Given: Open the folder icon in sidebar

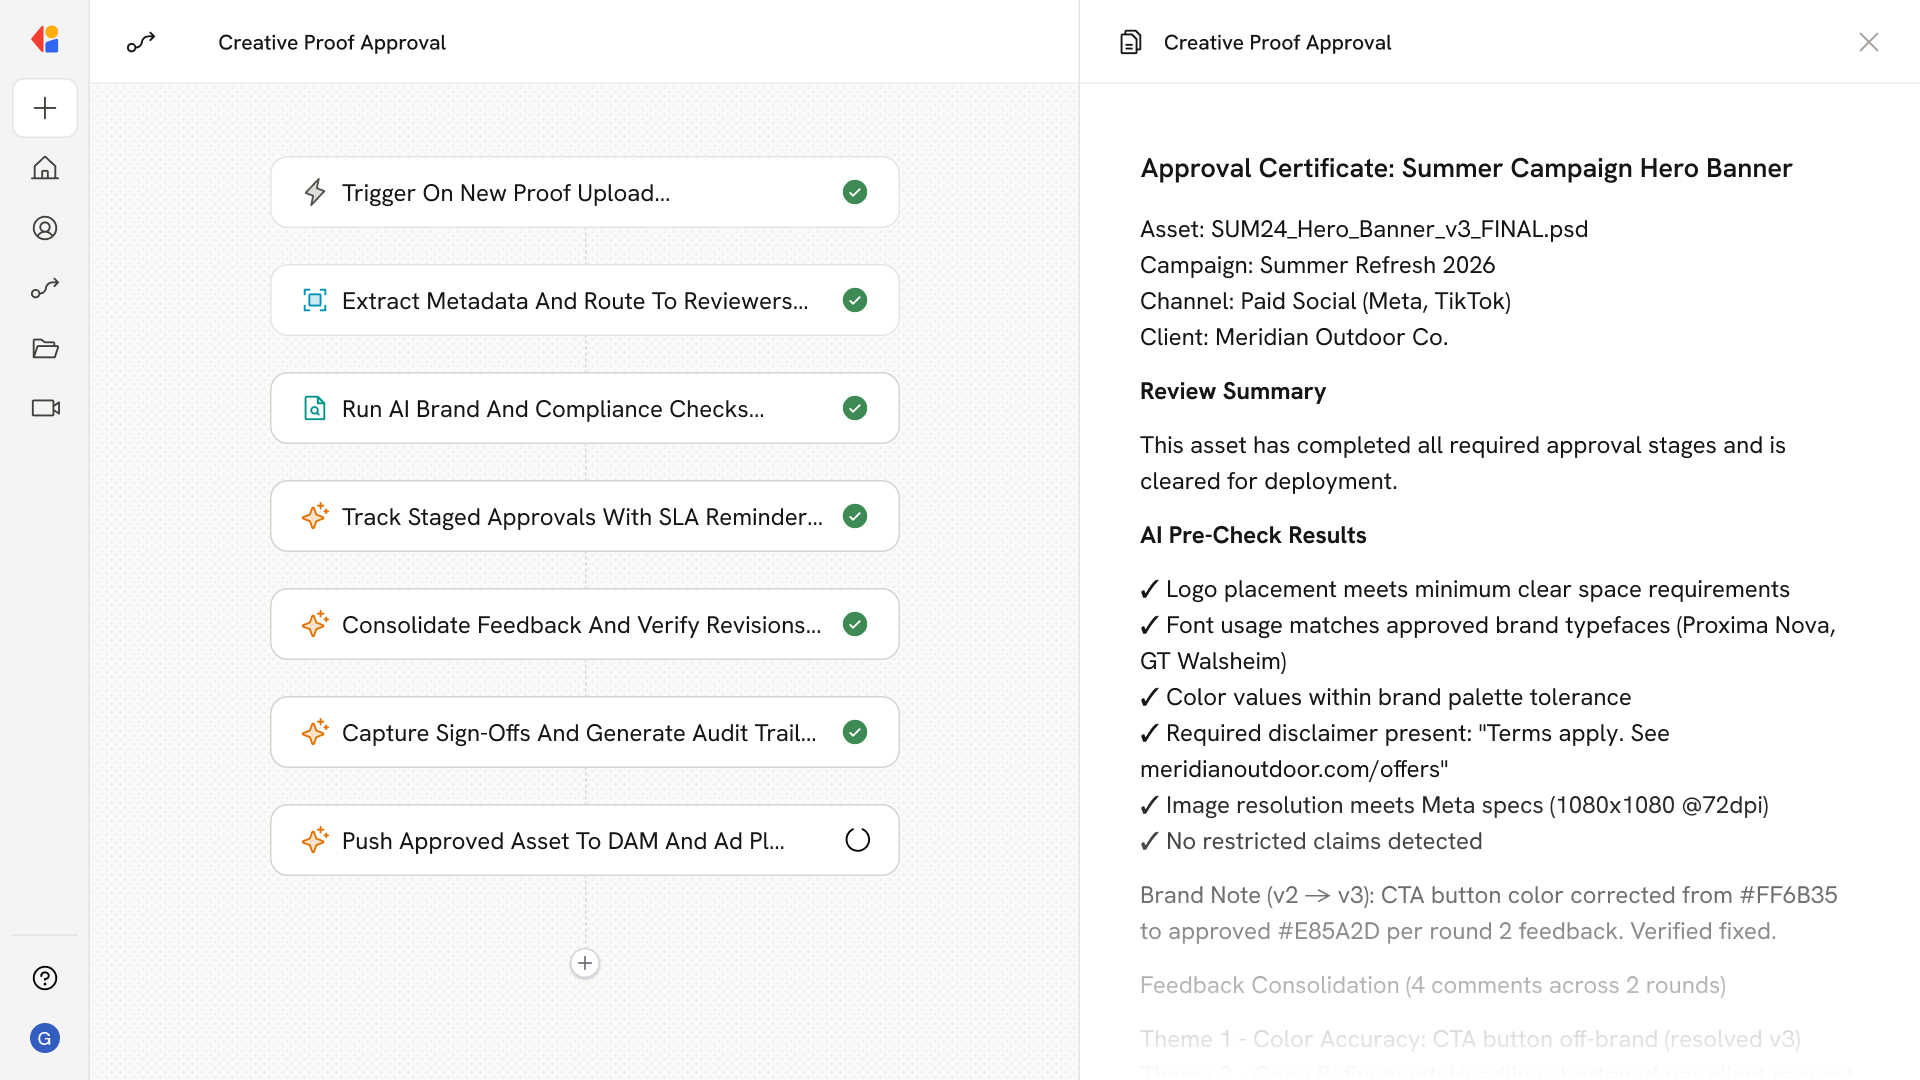Looking at the screenshot, I should pos(45,348).
